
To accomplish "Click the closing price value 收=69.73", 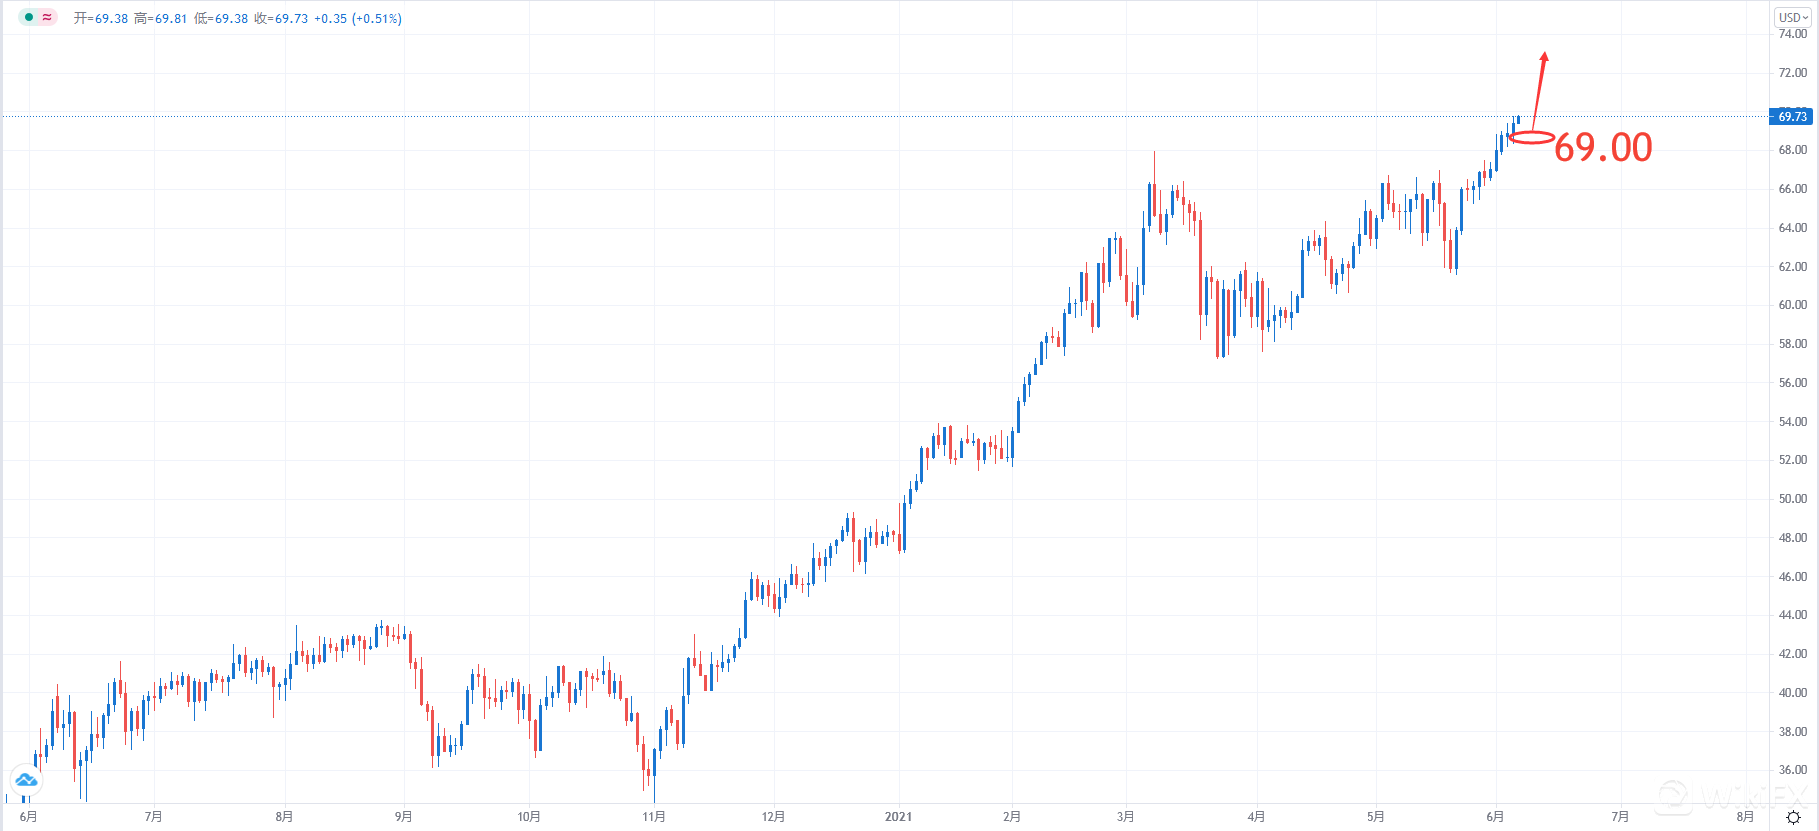I will (x=281, y=18).
